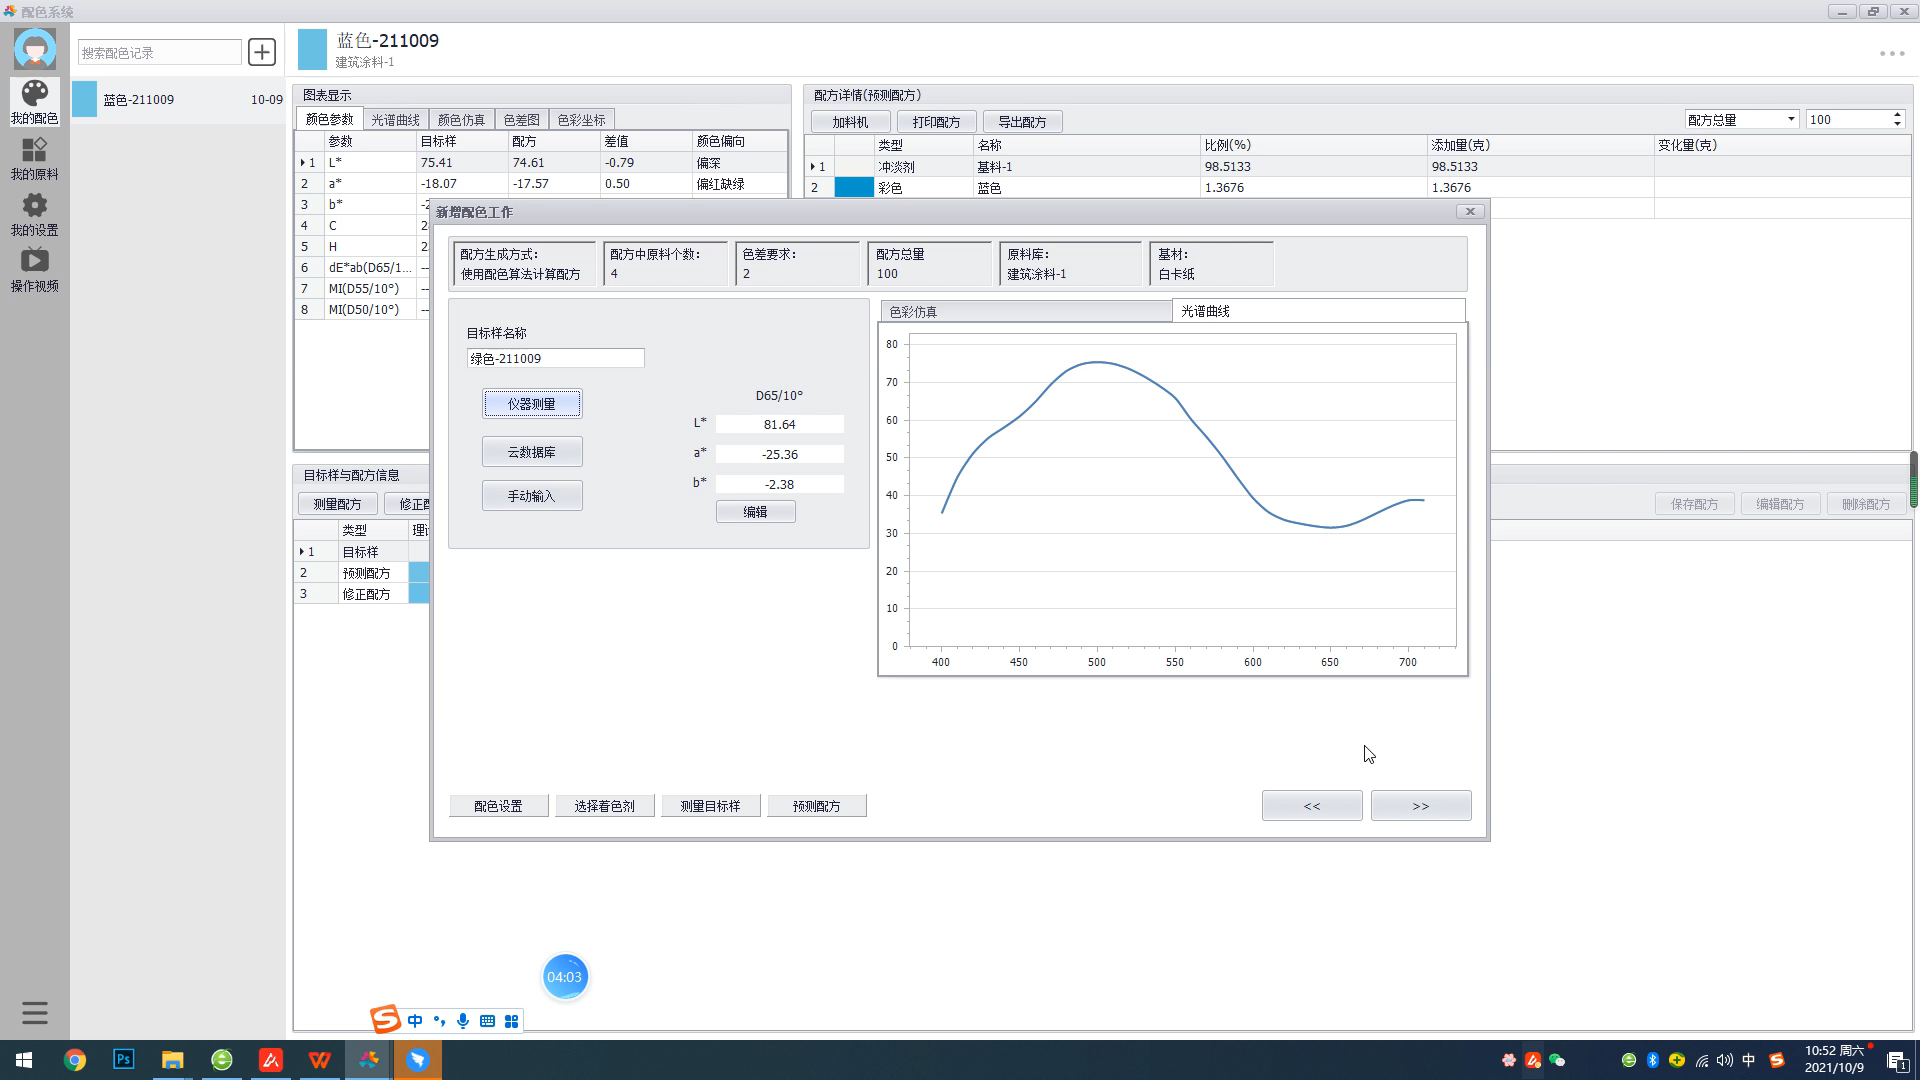
Task: Increase the formula total stepper value
Action: coord(1897,115)
